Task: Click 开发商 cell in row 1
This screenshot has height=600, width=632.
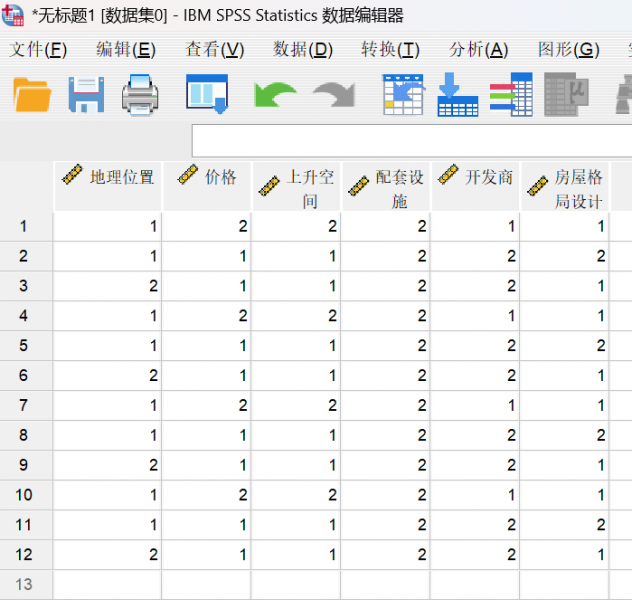Action: [x=475, y=226]
